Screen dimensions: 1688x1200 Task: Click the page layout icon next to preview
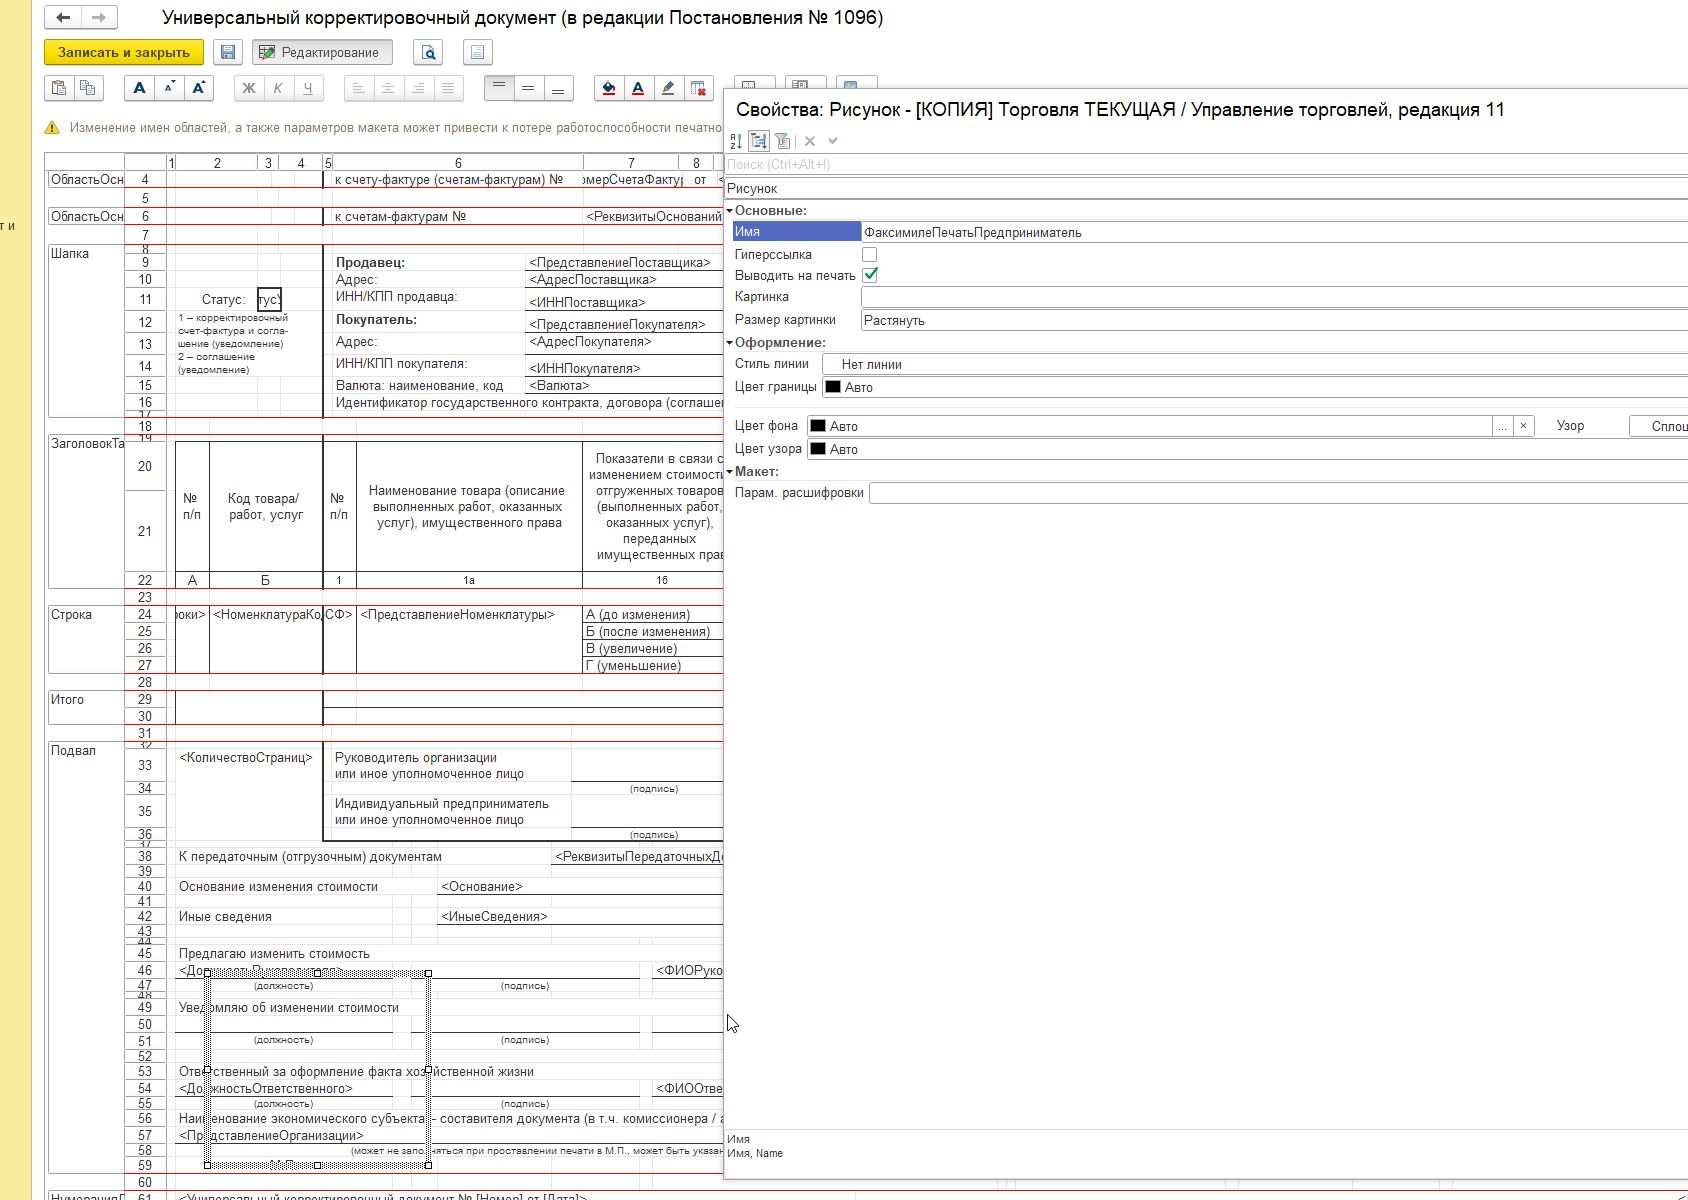pyautogui.click(x=478, y=52)
